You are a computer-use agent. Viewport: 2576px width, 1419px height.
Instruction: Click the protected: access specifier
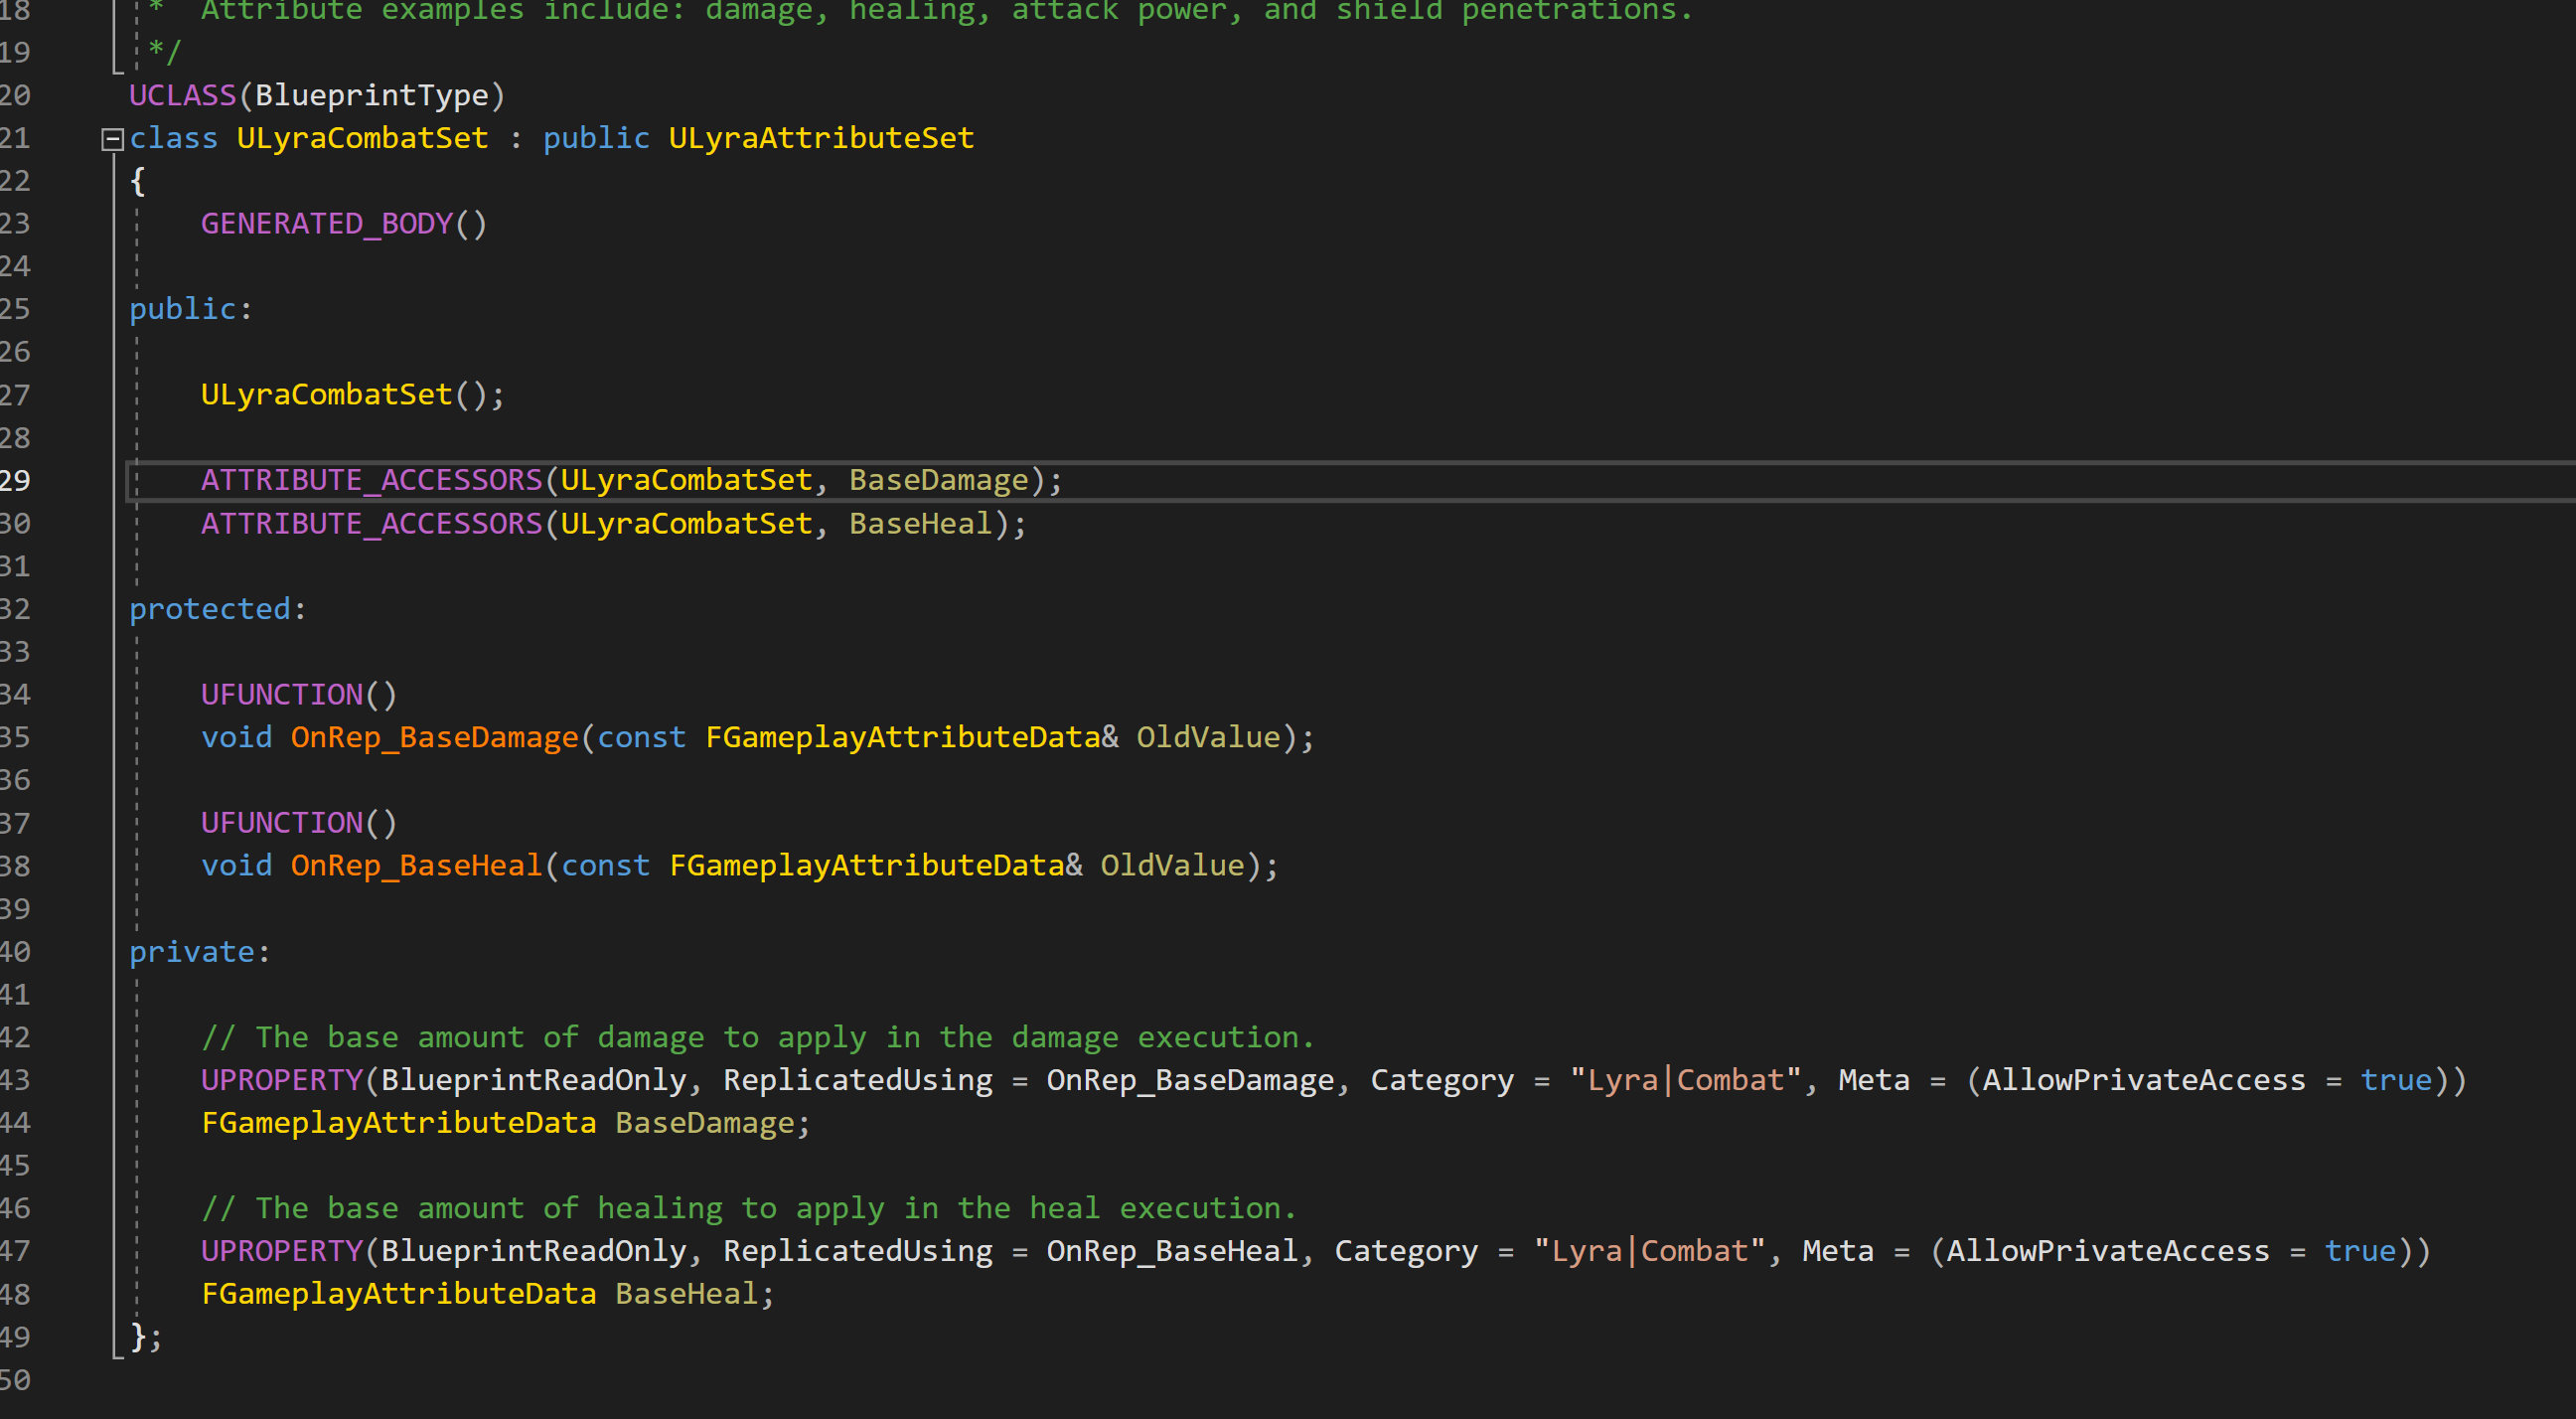[x=217, y=609]
